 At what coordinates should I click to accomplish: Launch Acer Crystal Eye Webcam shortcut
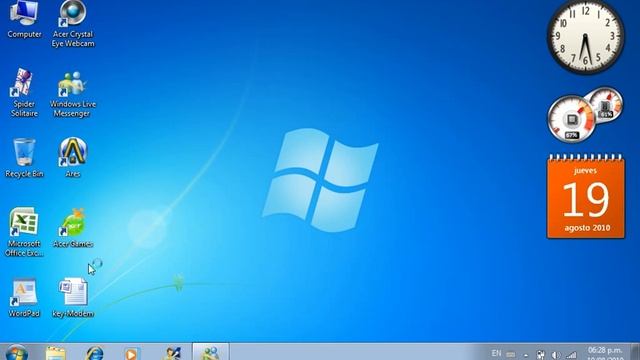tap(73, 23)
